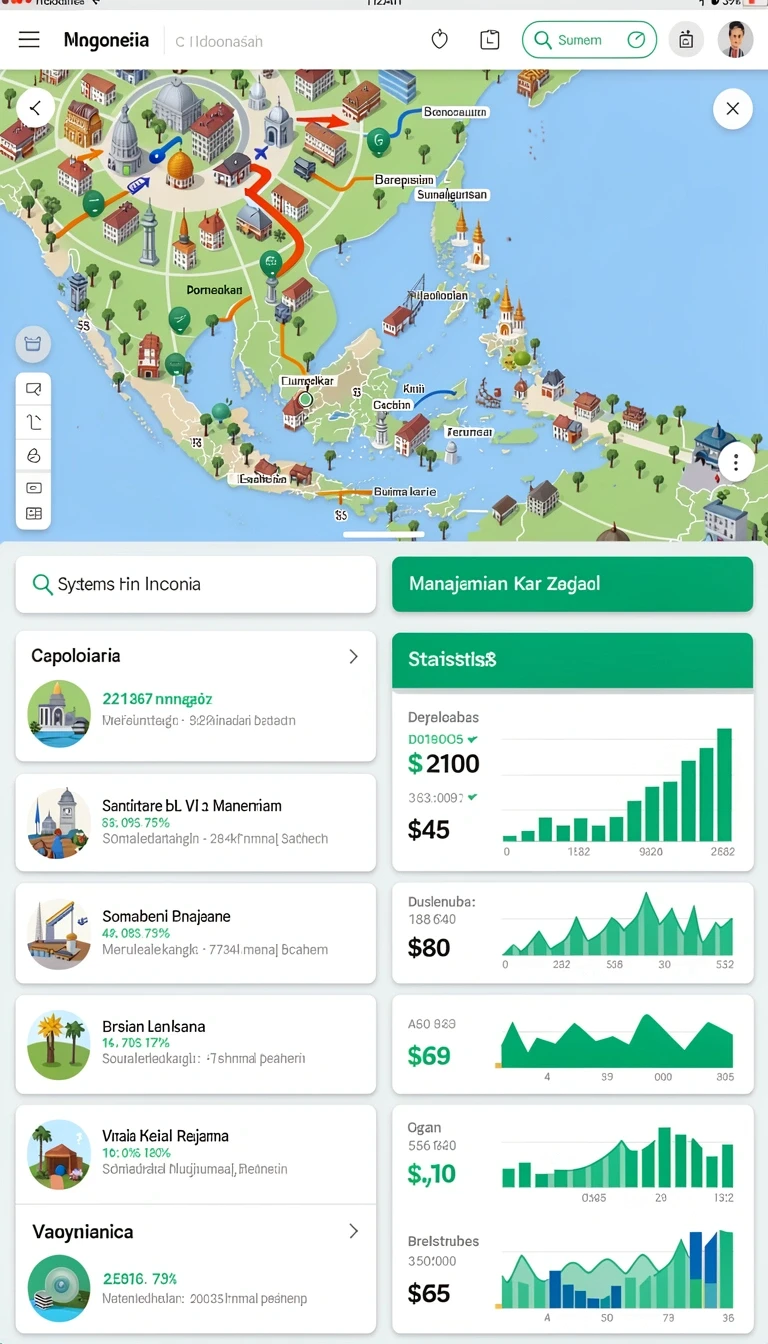Click the palm tree thumbnail
The height and width of the screenshot is (1344, 768).
coord(59,1044)
